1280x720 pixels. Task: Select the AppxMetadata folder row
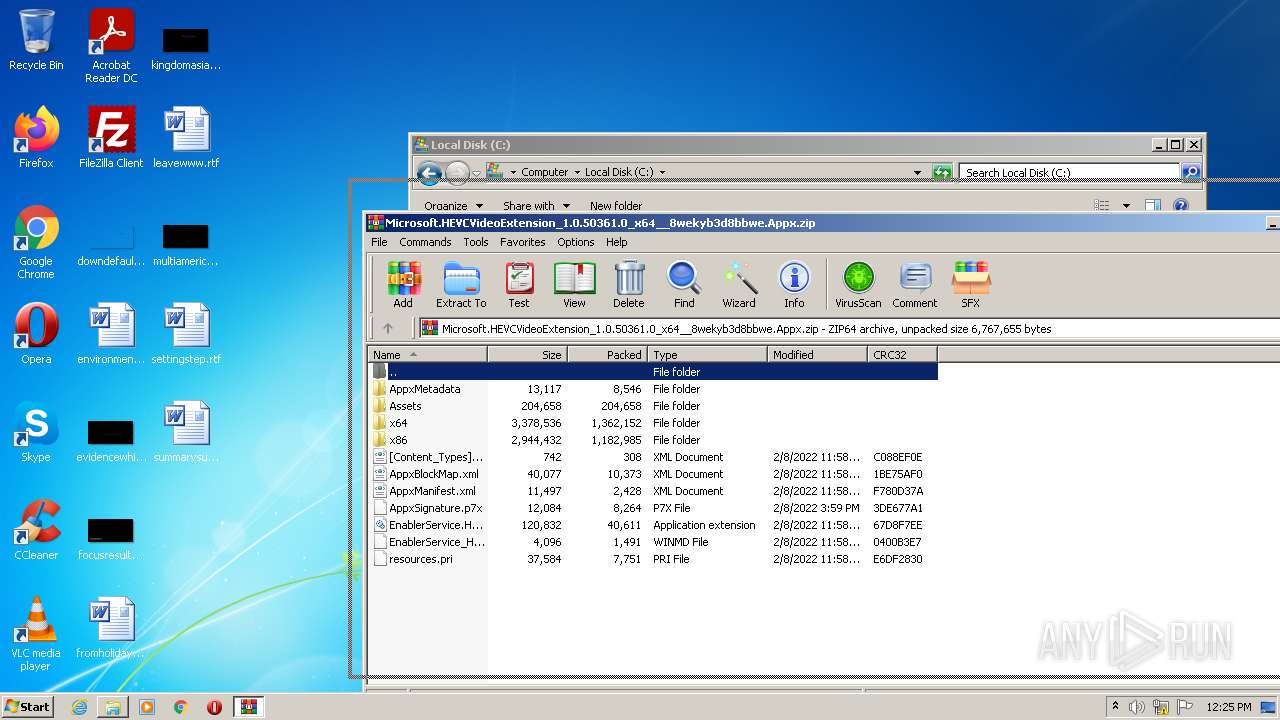(x=653, y=389)
